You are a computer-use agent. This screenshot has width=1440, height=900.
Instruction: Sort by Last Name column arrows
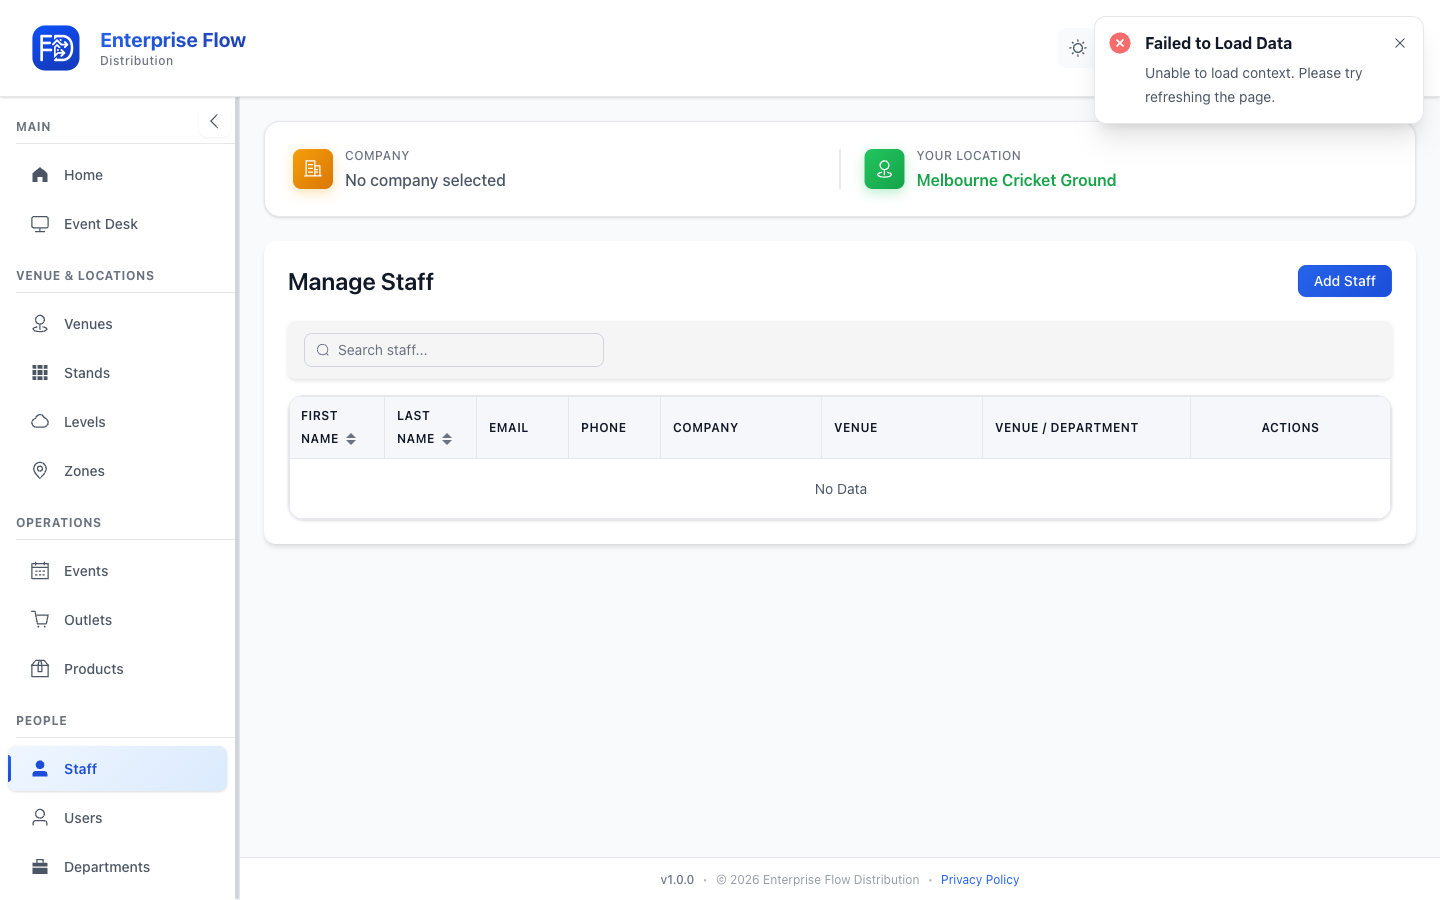tap(447, 439)
